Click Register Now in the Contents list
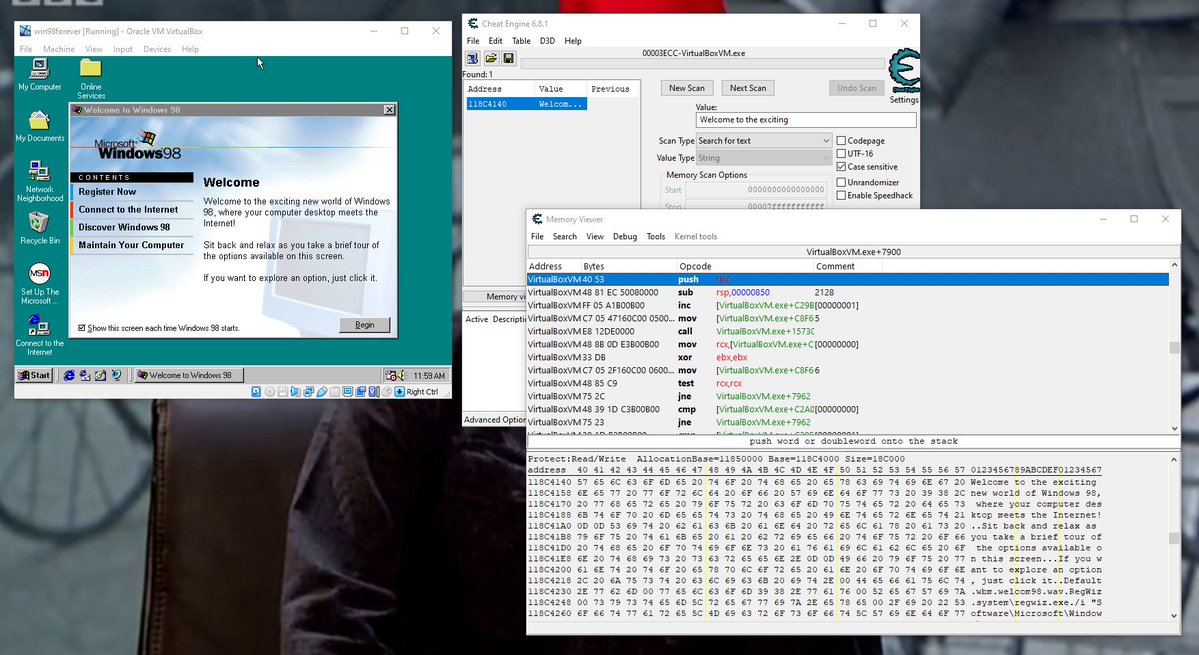Image resolution: width=1199 pixels, height=655 pixels. coord(132,192)
